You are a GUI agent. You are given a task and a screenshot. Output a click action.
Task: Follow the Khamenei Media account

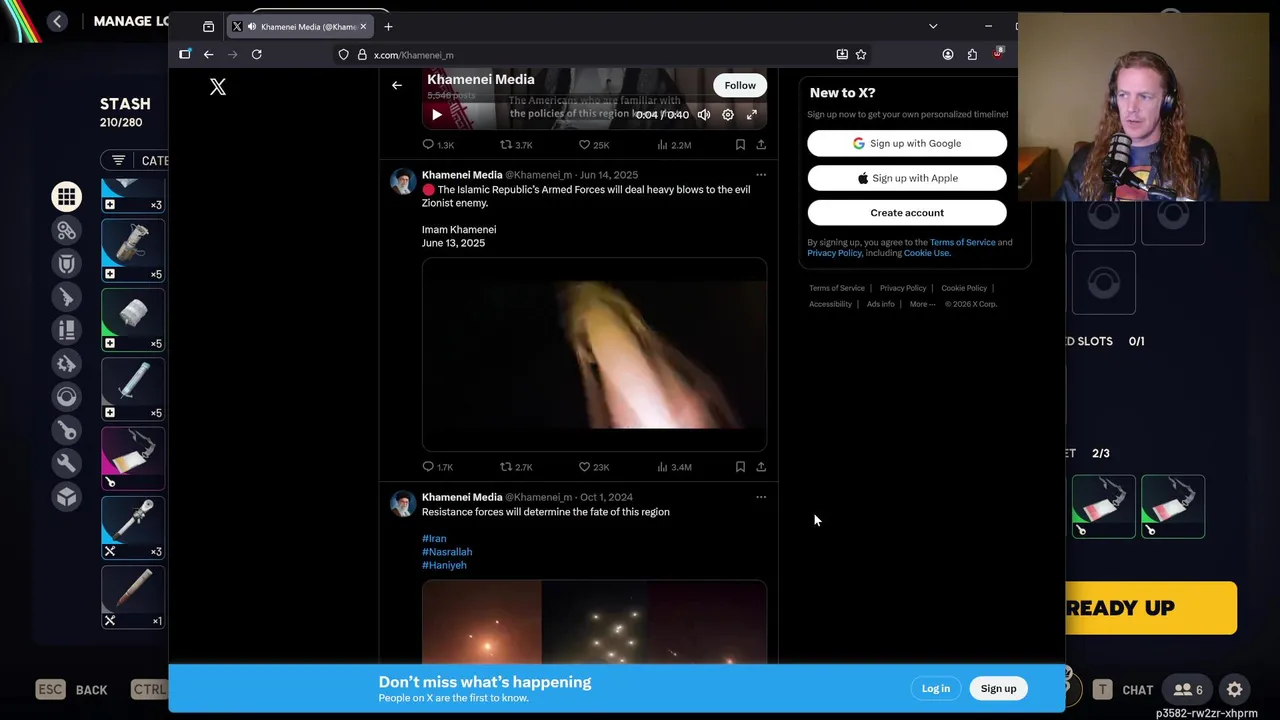740,85
